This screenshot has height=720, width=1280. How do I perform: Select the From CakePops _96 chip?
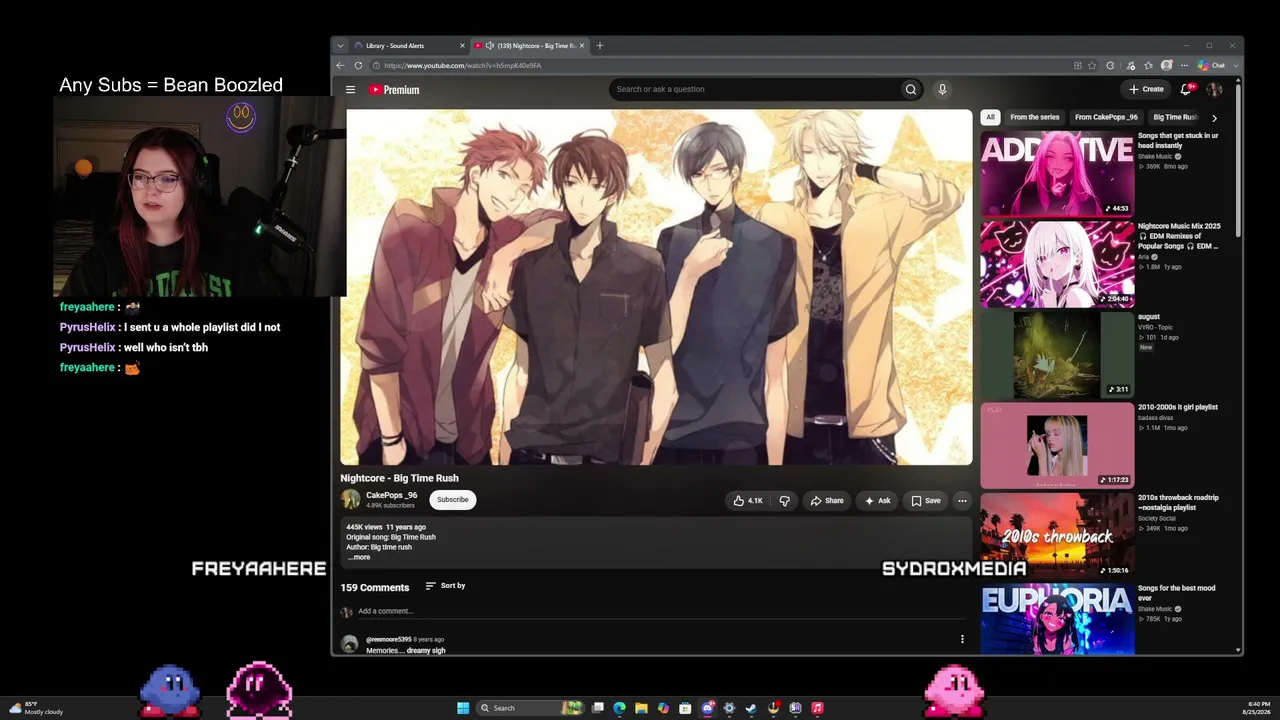click(x=1106, y=117)
